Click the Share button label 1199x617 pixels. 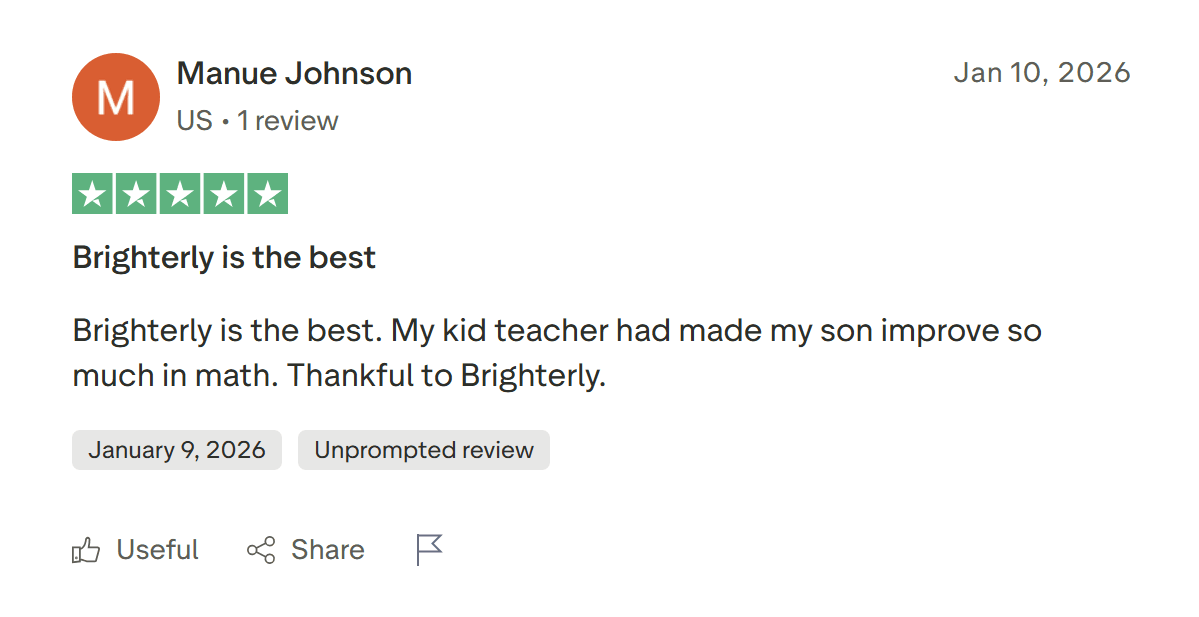(x=328, y=549)
